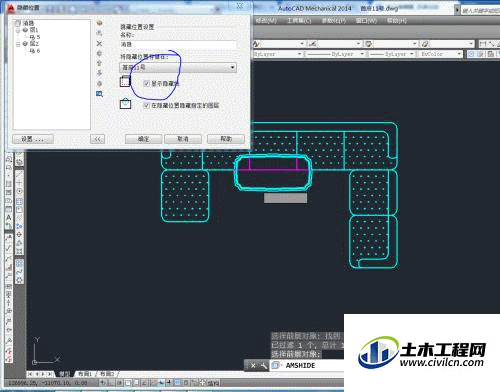This screenshot has height=392, width=500.
Task: Click the 取消 (Cancel) button in the dialog
Action: click(183, 139)
